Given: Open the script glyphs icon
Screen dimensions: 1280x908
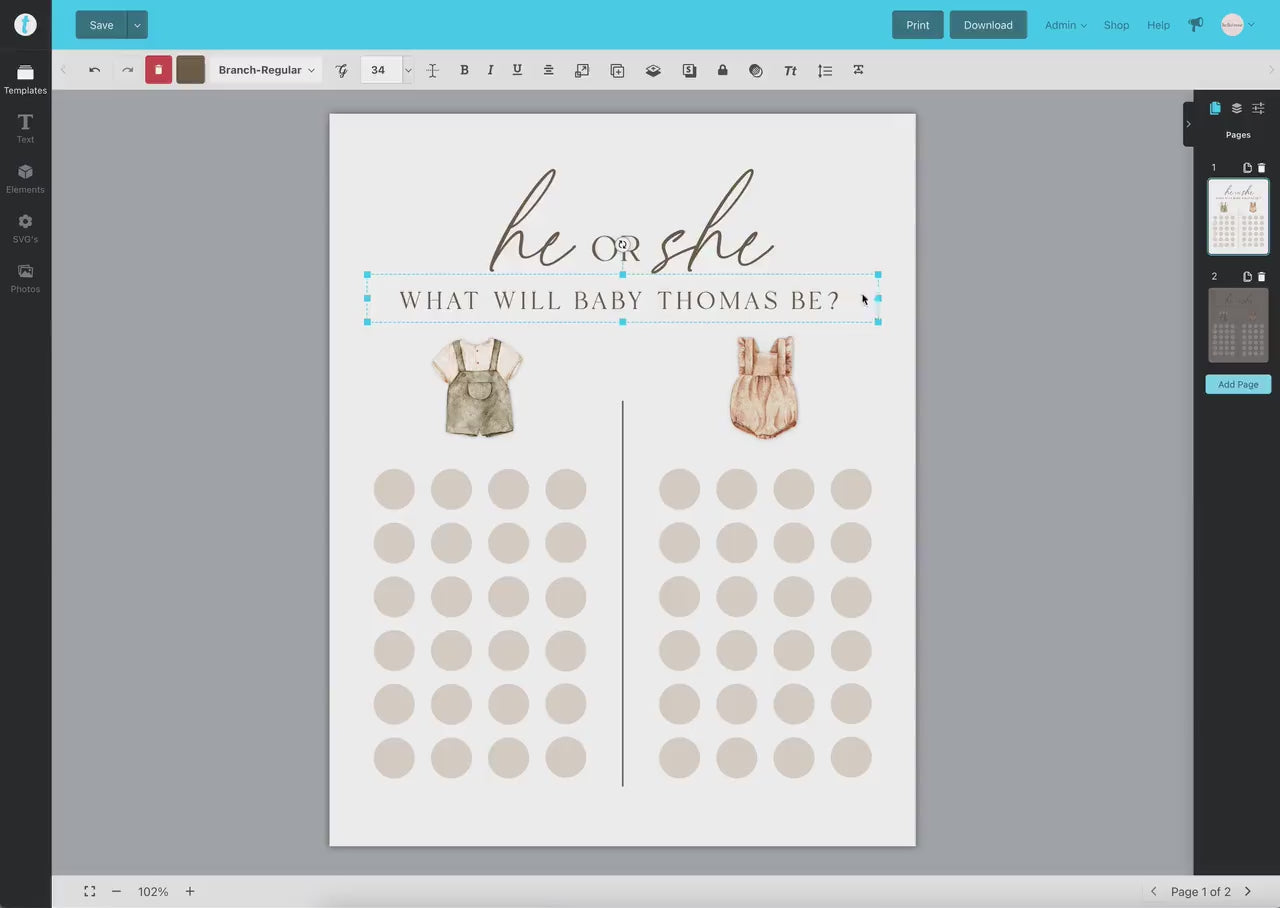Looking at the screenshot, I should pyautogui.click(x=342, y=70).
